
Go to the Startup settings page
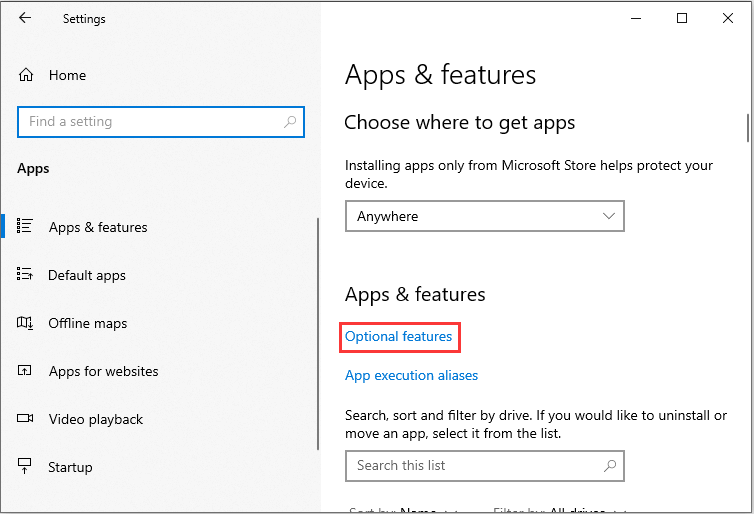coord(70,467)
